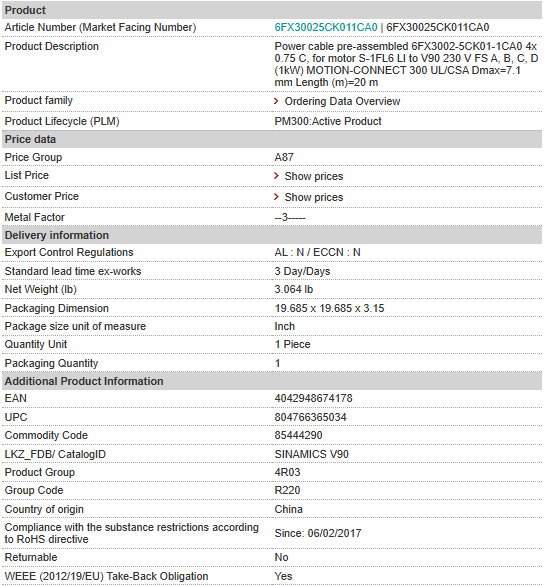Image resolution: width=545 pixels, height=586 pixels.
Task: Click the RoHS compliance date value
Action: tap(318, 533)
